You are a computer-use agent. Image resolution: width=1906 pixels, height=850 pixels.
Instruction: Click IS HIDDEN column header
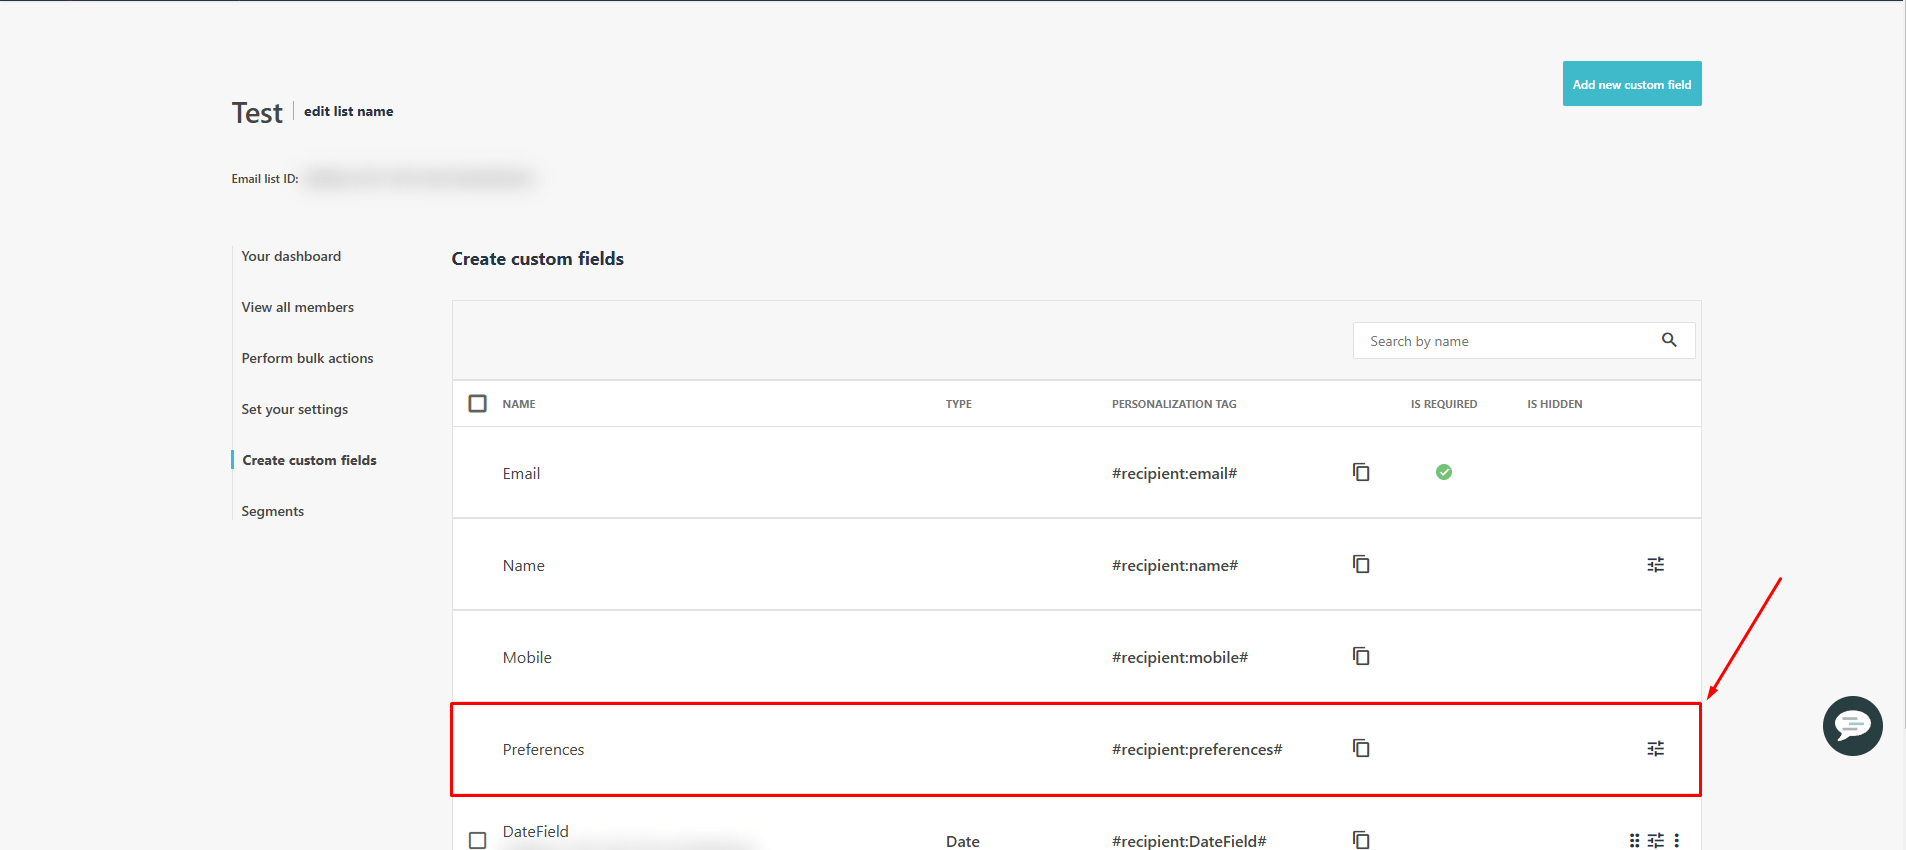(x=1555, y=404)
